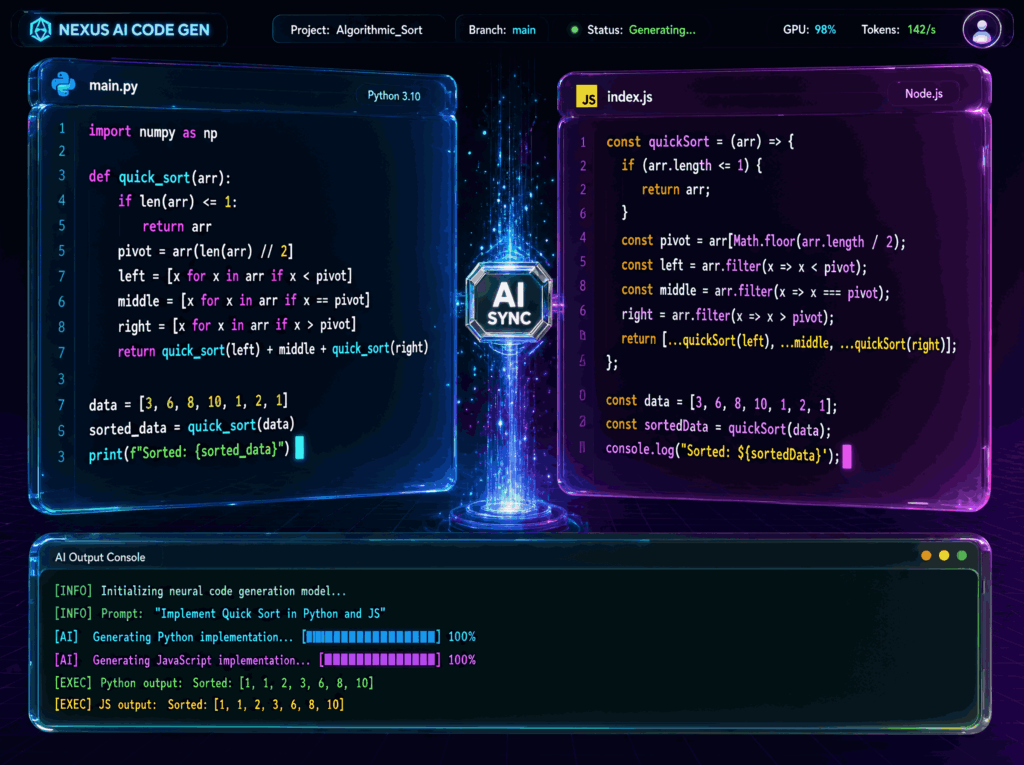Click 'const data = [3, 6, 8' in index.js
Image resolution: width=1024 pixels, height=765 pixels.
[x=721, y=404]
